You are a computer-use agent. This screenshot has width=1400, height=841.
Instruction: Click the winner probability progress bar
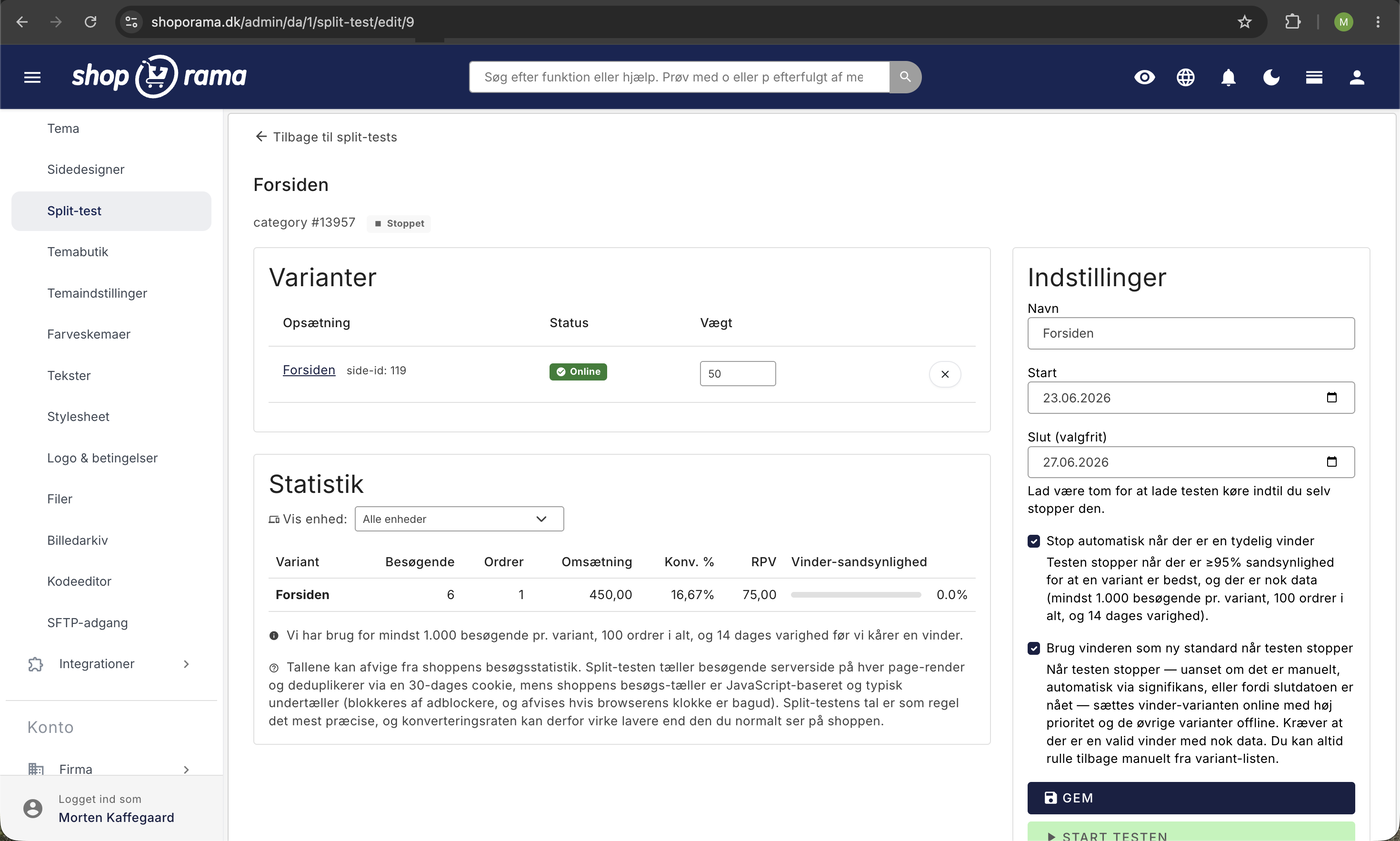856,595
